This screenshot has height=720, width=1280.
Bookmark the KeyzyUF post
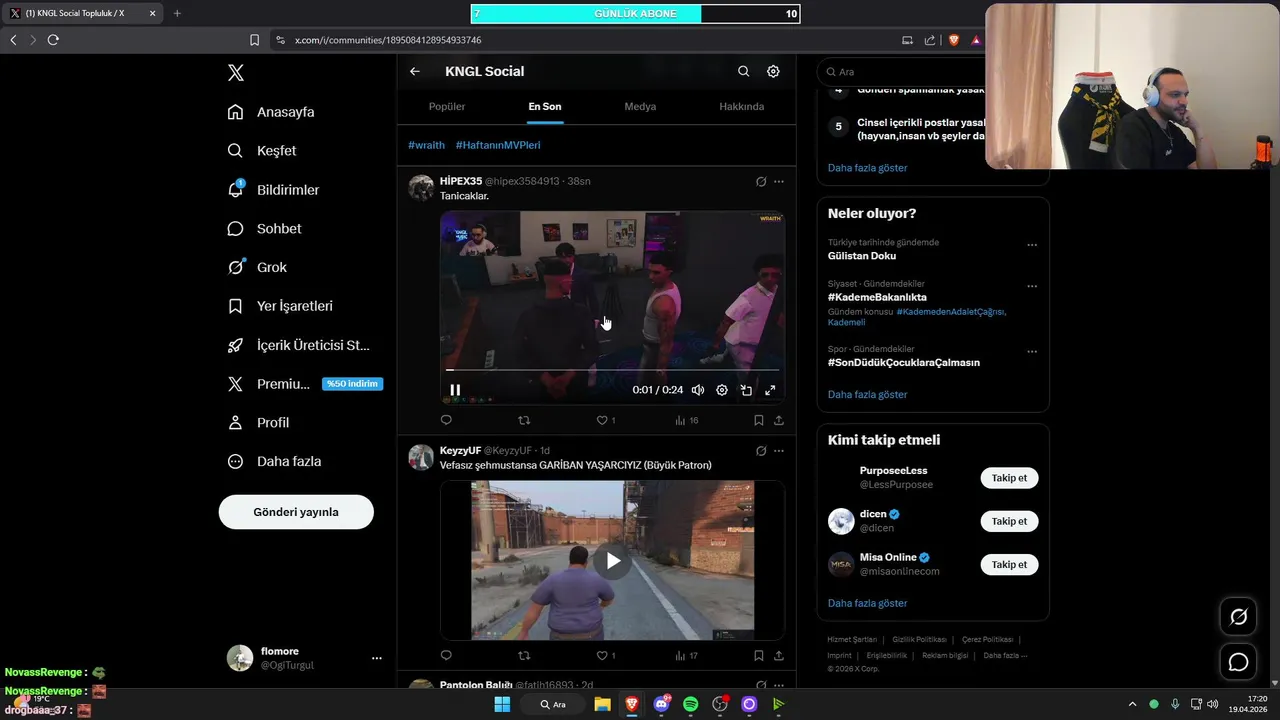759,656
